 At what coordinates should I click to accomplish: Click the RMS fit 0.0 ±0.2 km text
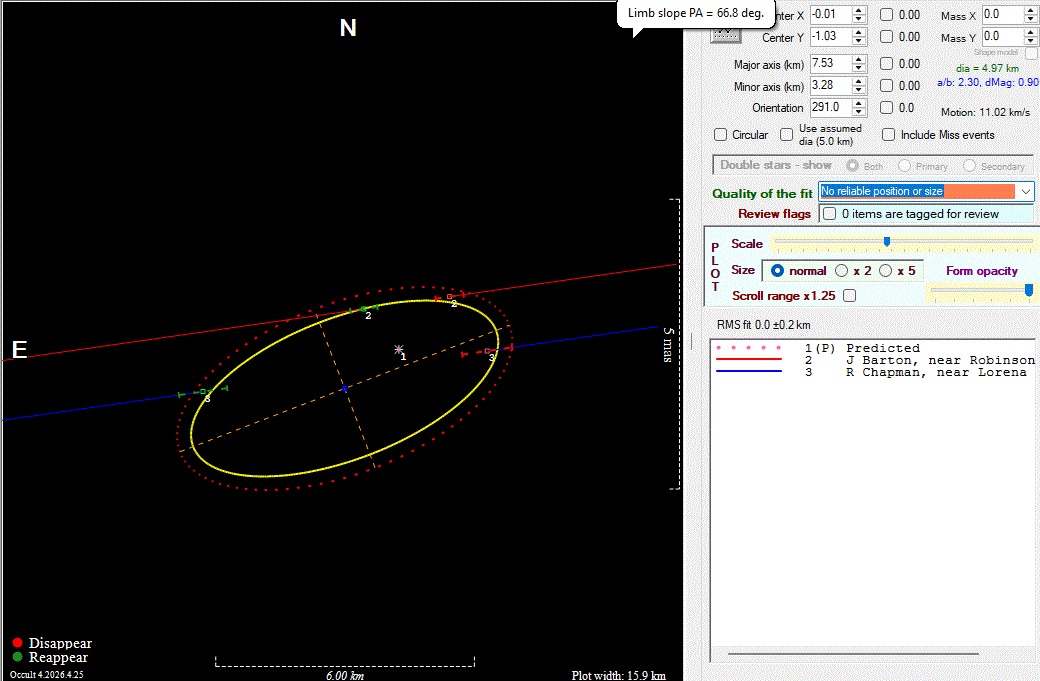pyautogui.click(x=763, y=325)
